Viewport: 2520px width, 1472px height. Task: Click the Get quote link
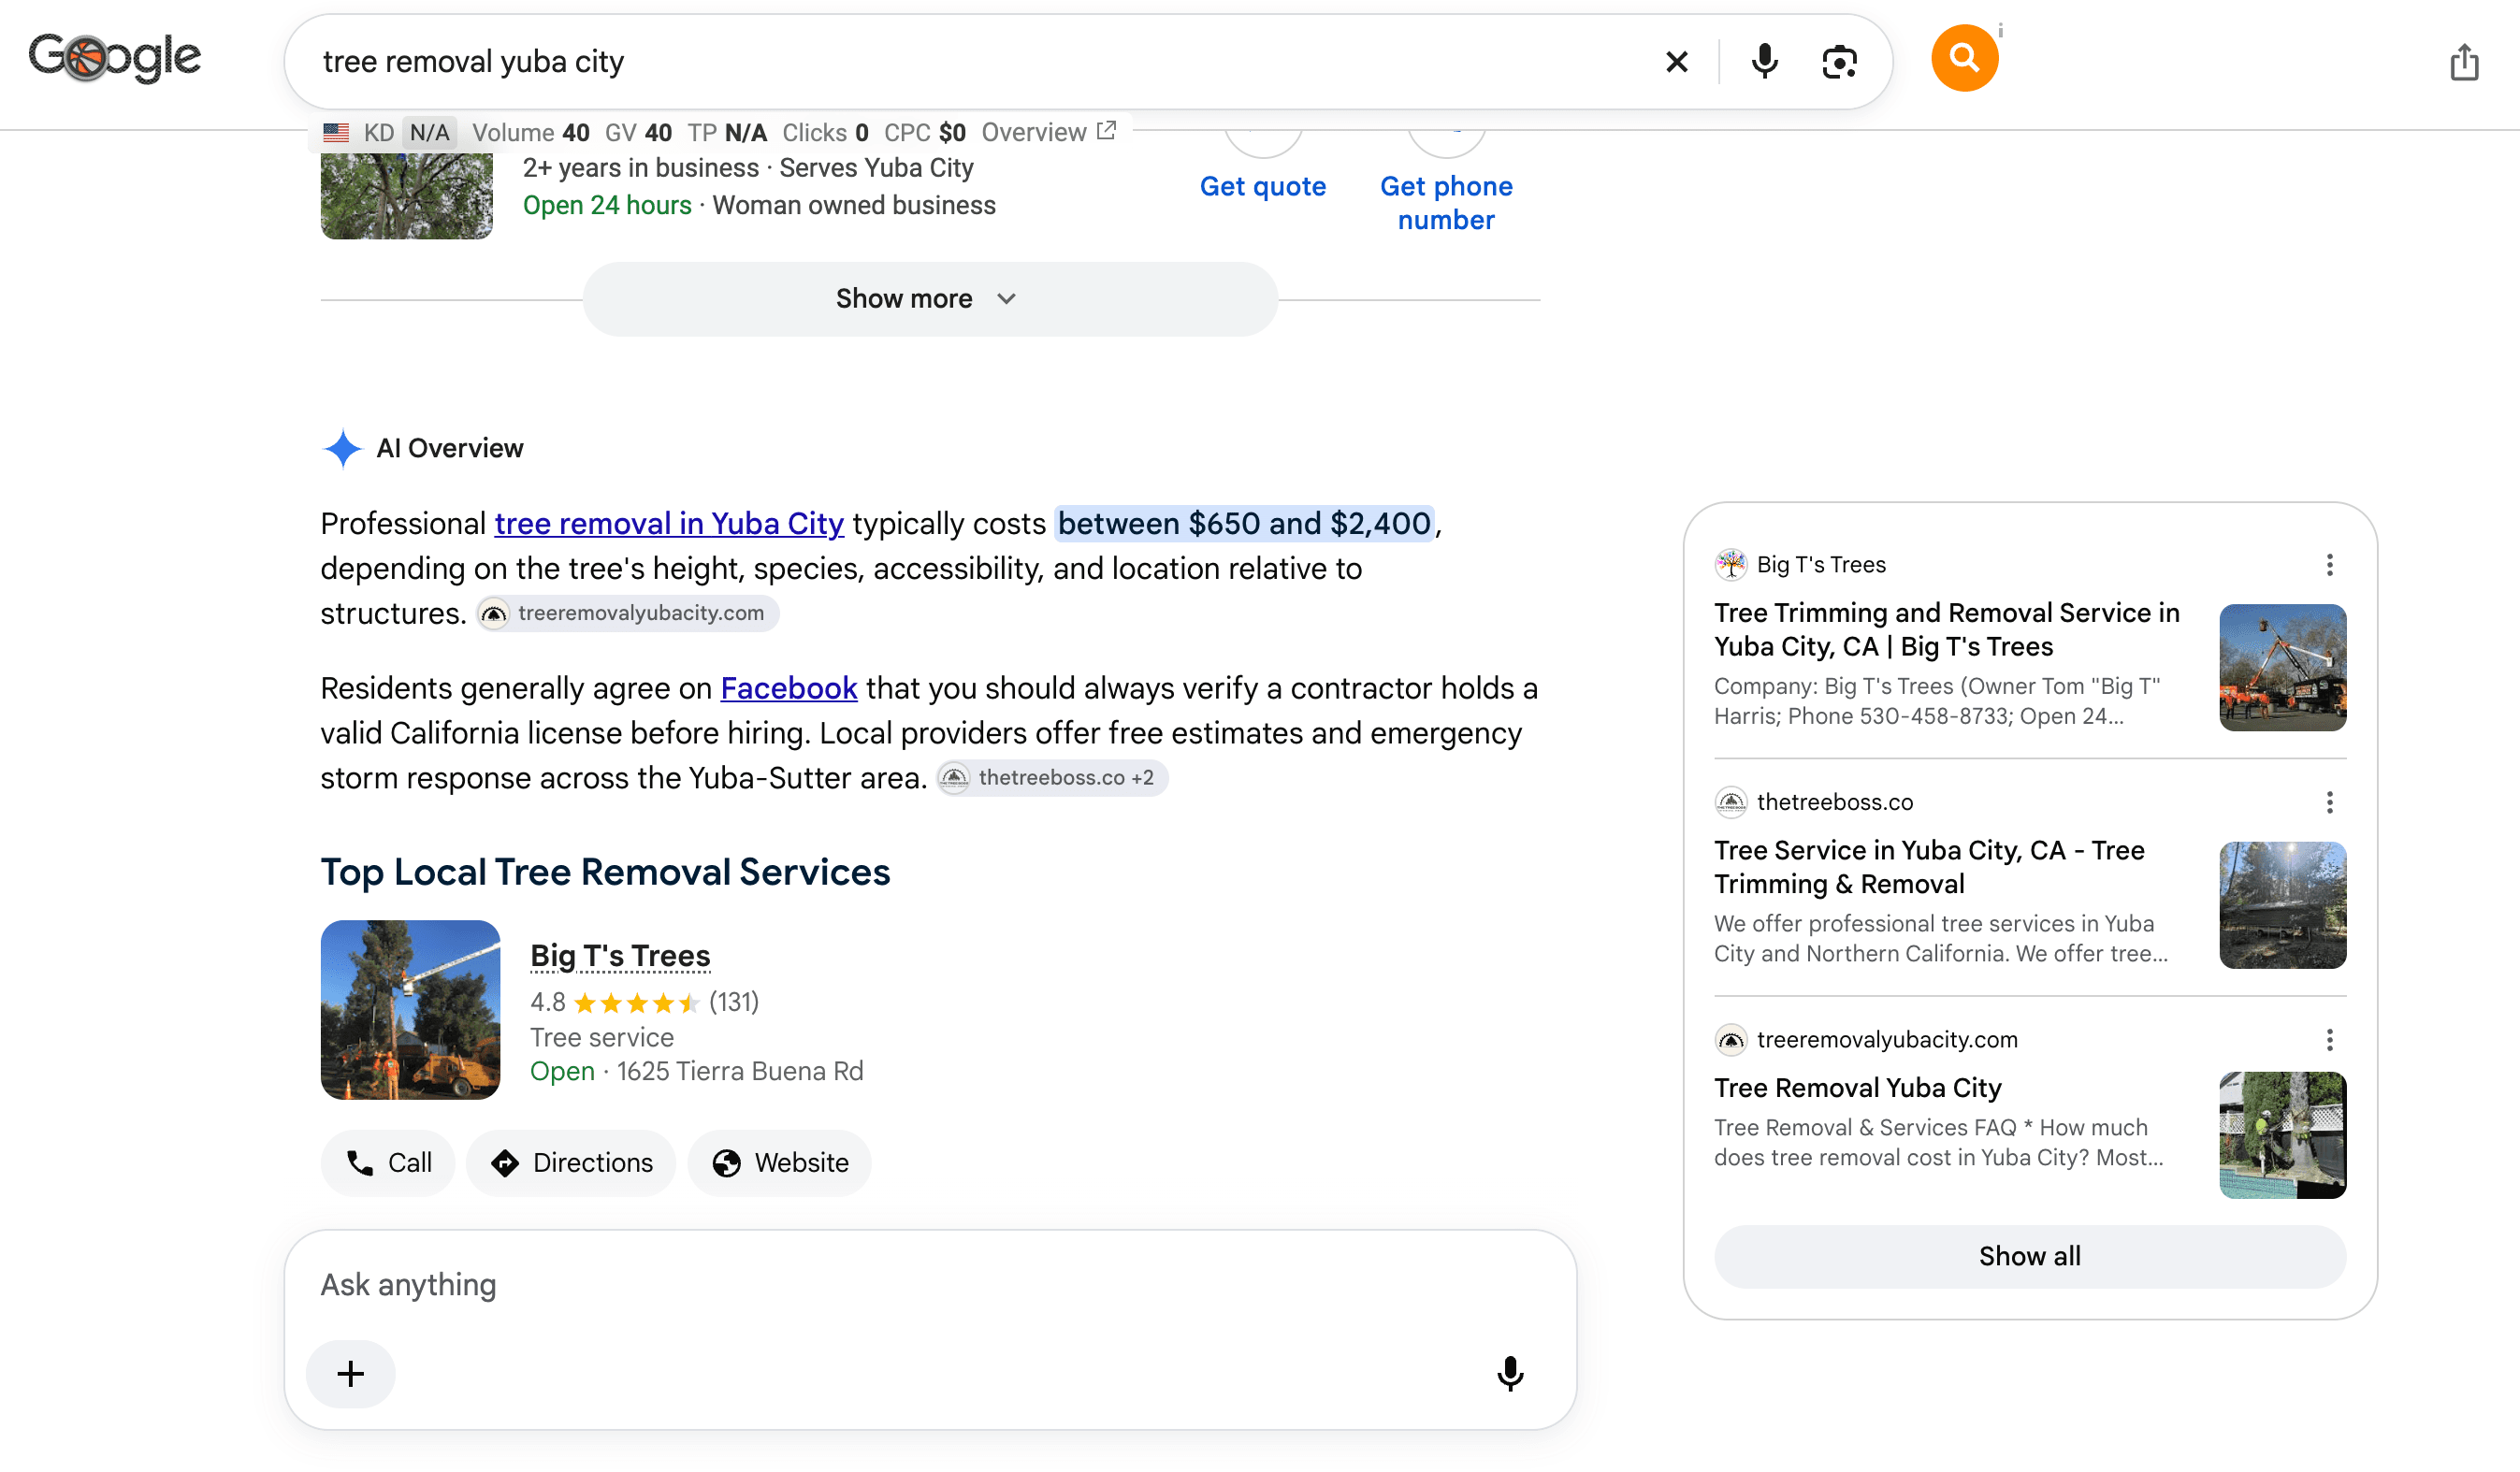(x=1263, y=186)
